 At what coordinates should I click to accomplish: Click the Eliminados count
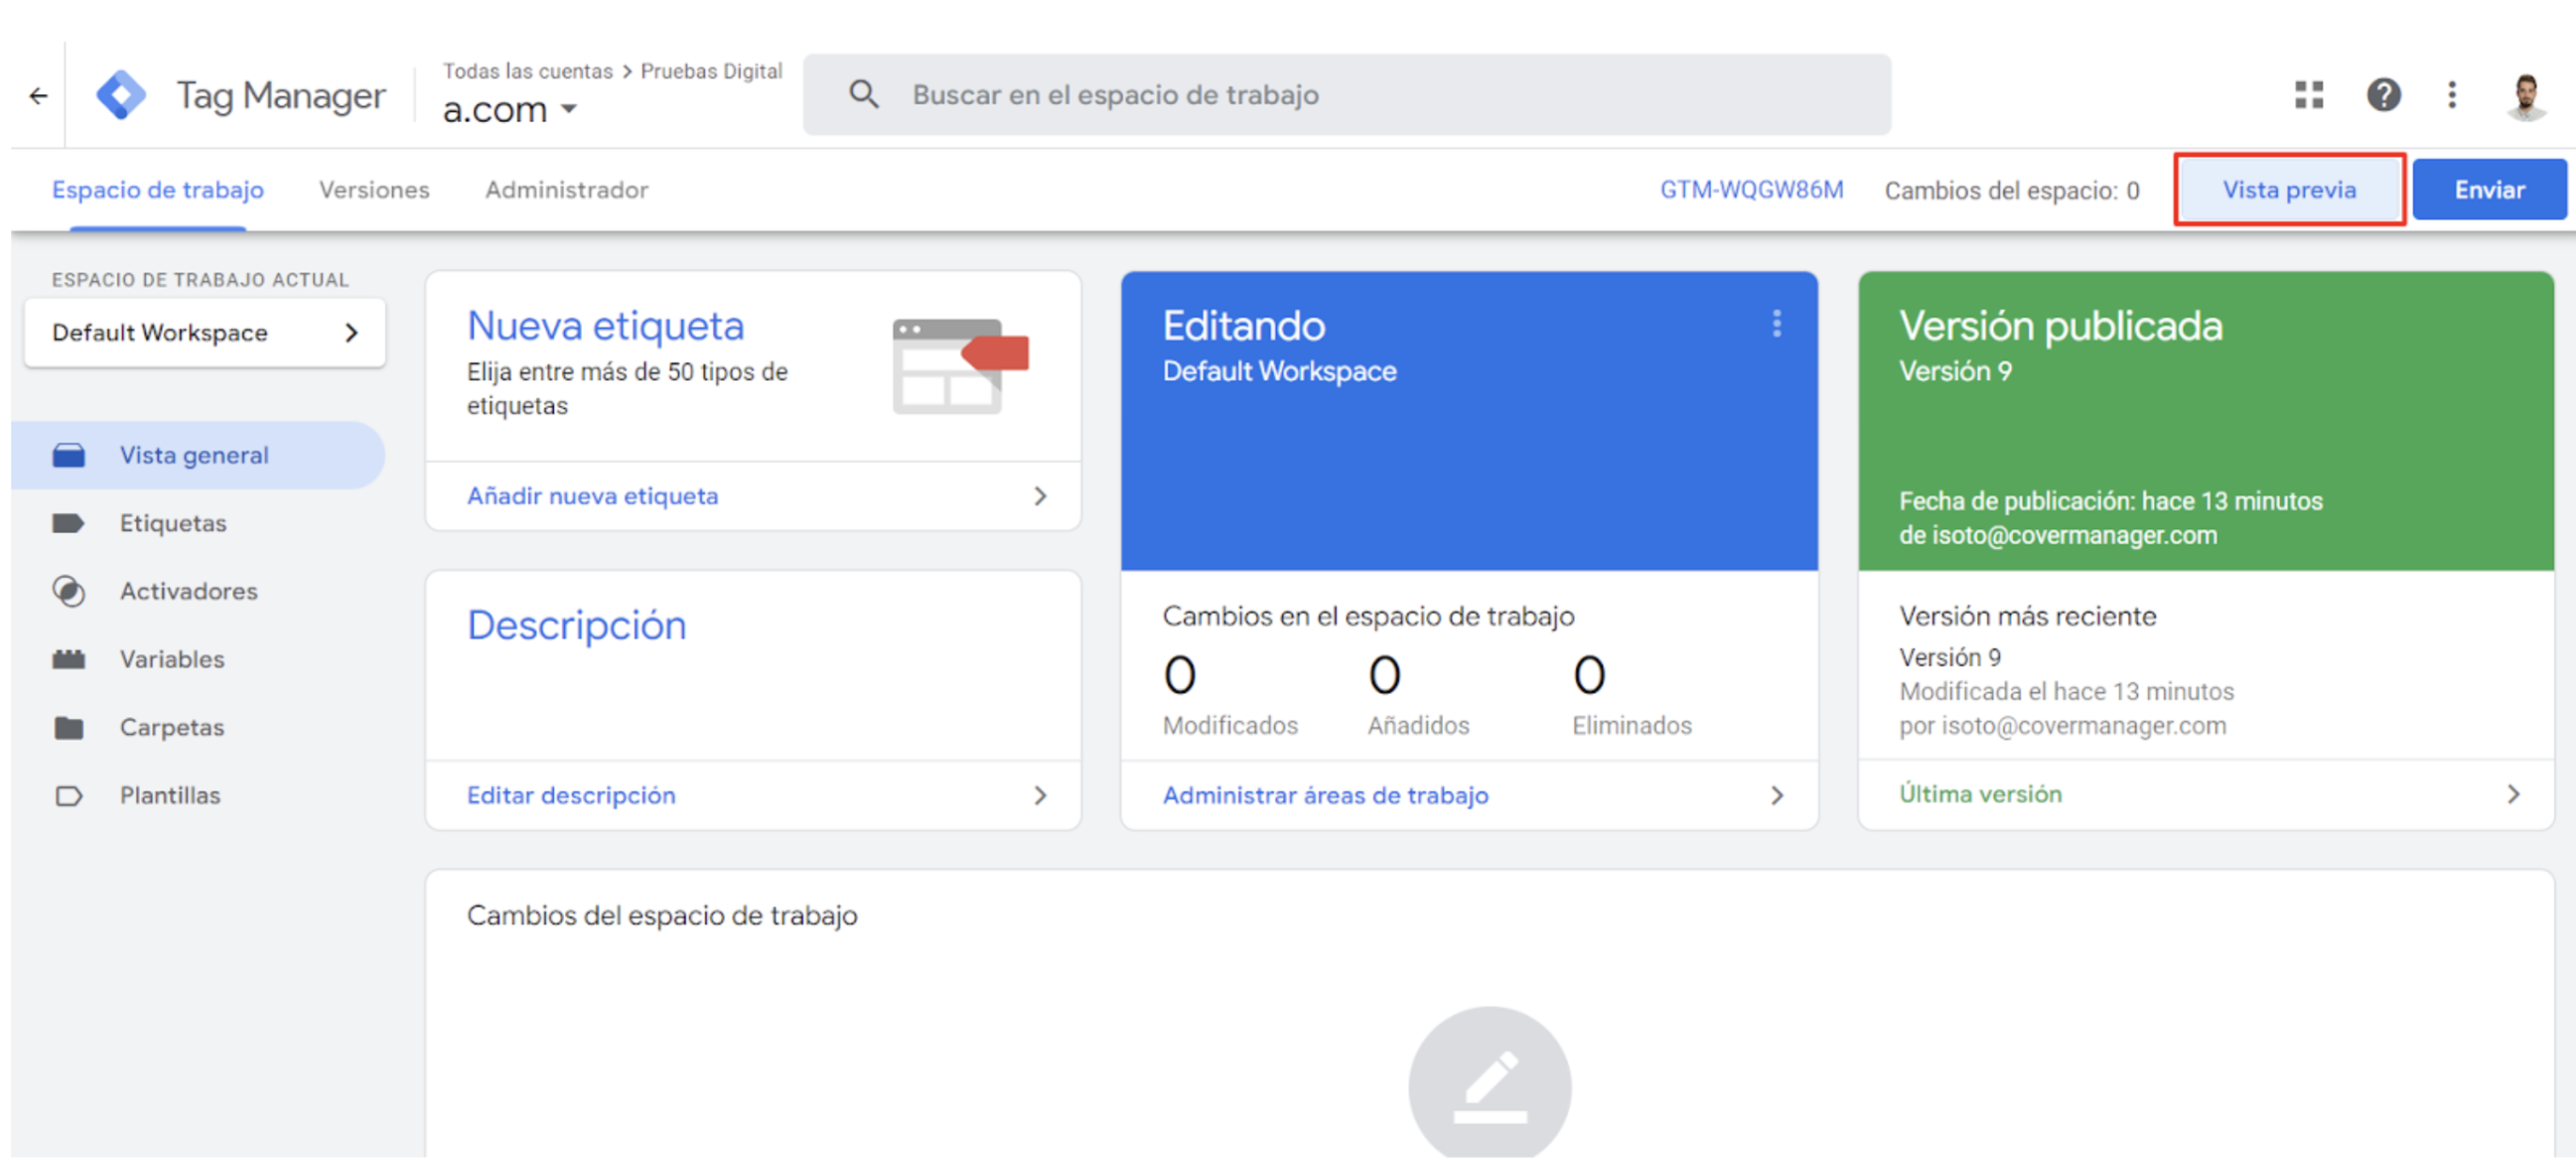(x=1589, y=675)
